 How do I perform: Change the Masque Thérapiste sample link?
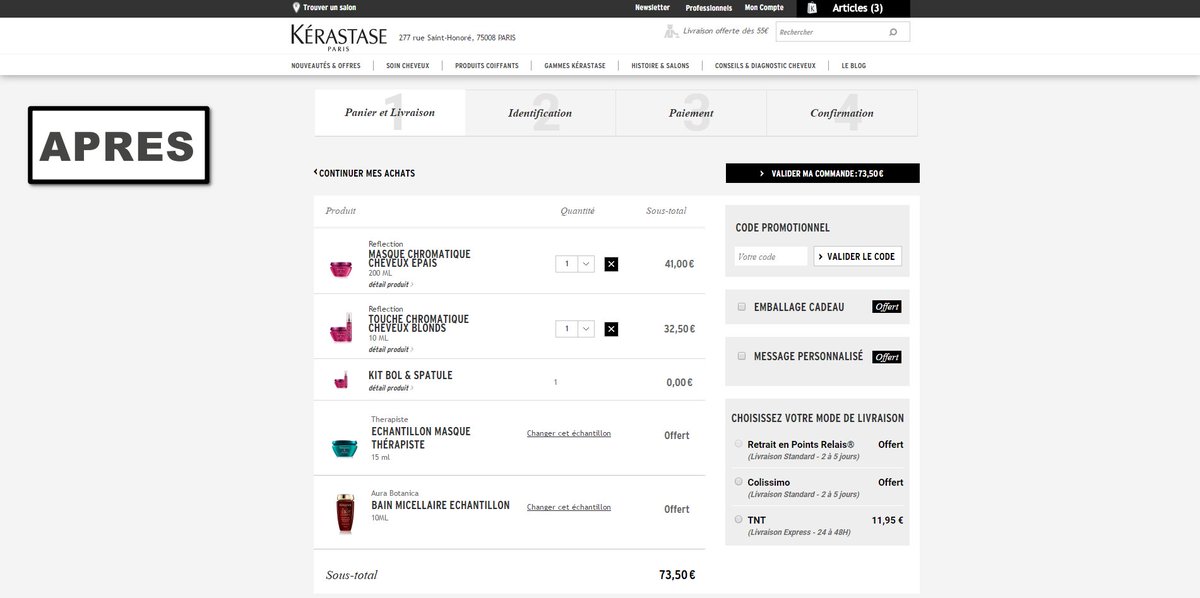[x=569, y=433]
